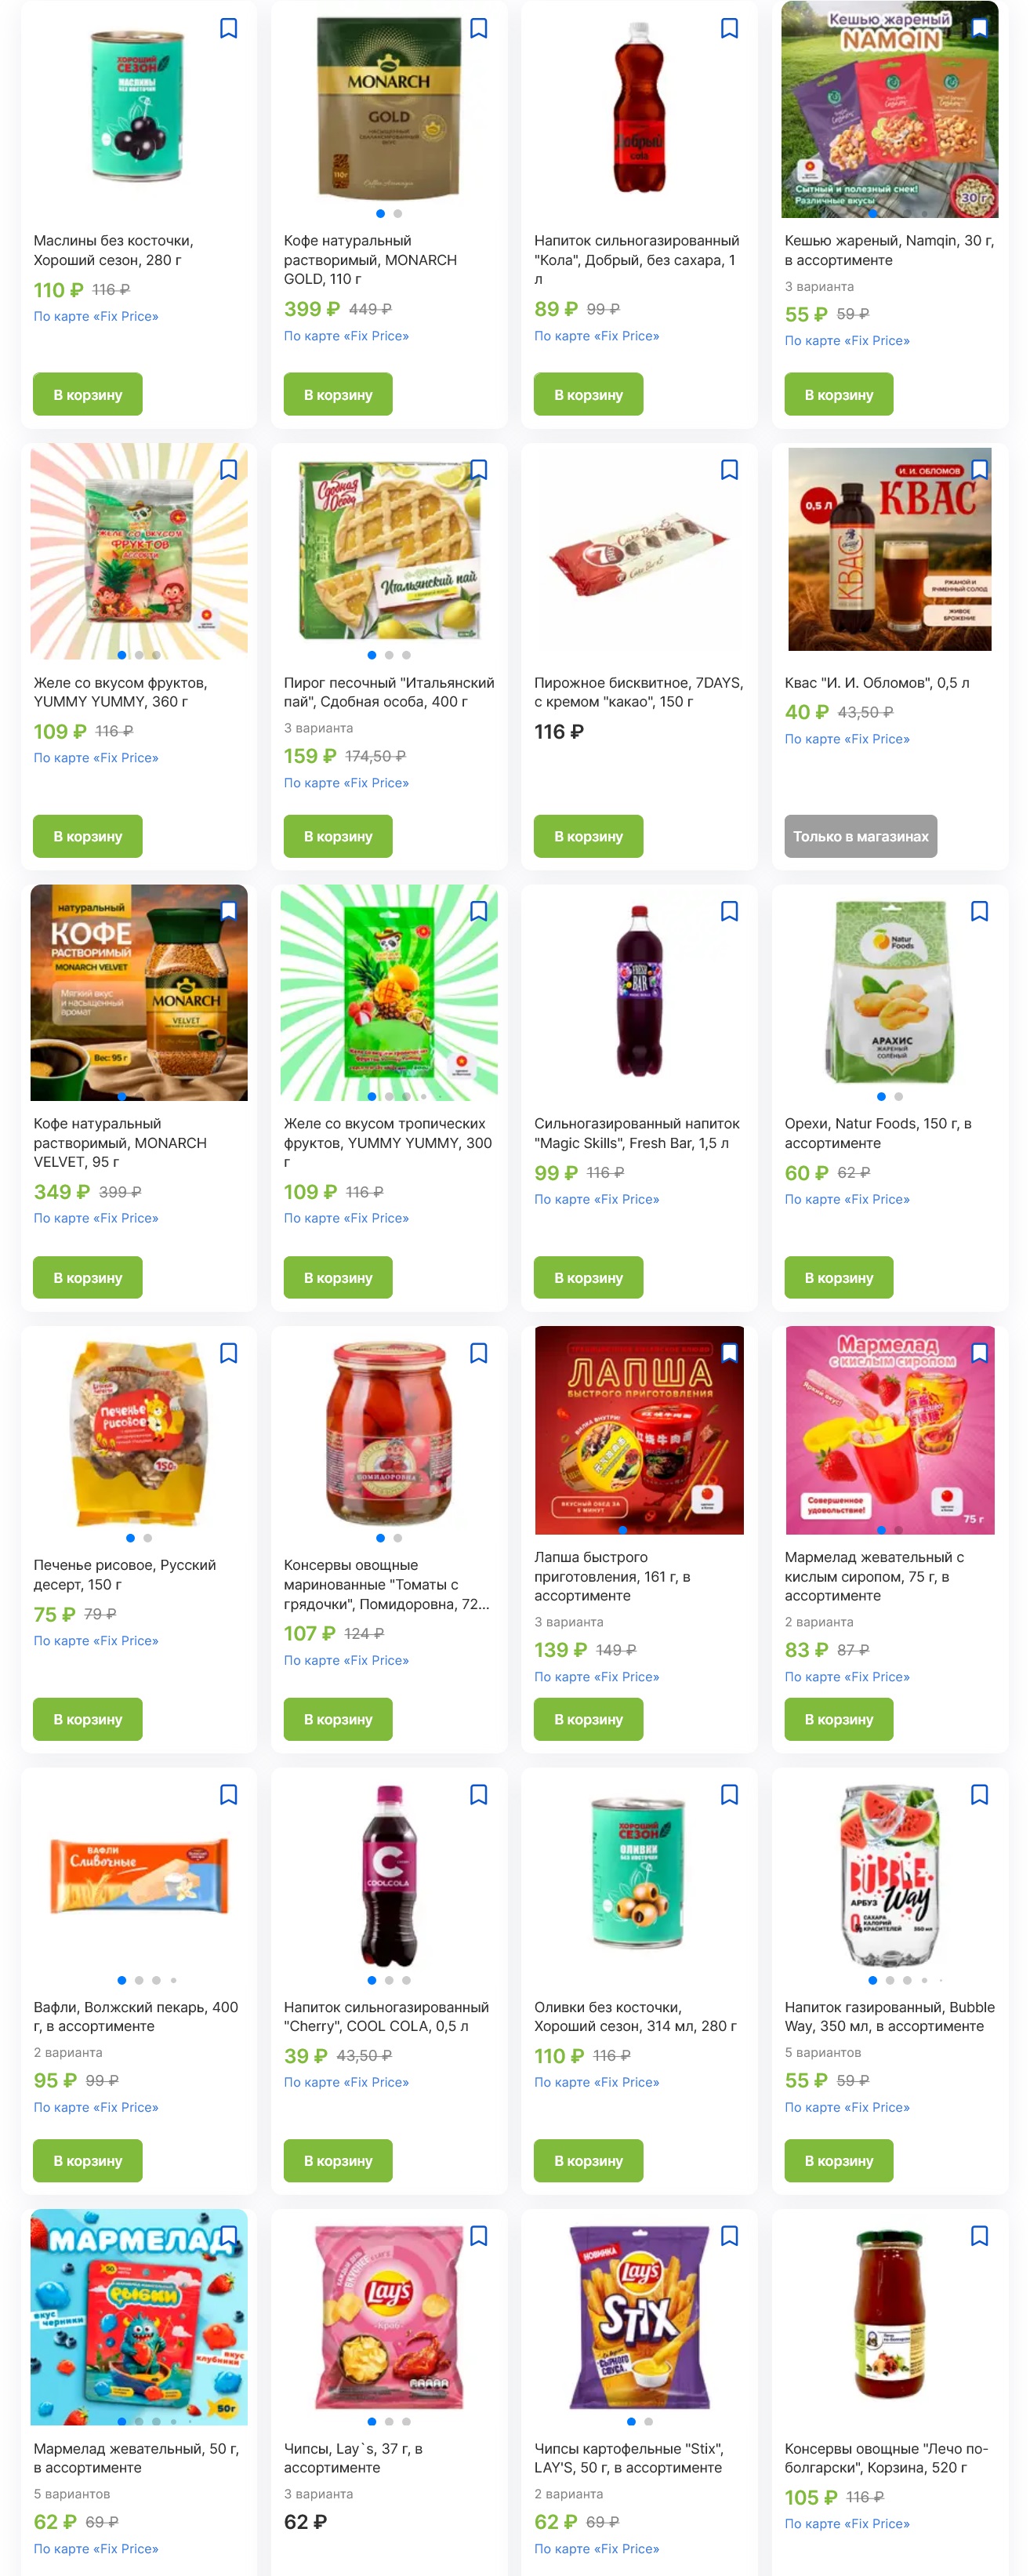Show second image of MONARCH GOLD coffee
The height and width of the screenshot is (2576, 1030).
[x=398, y=213]
